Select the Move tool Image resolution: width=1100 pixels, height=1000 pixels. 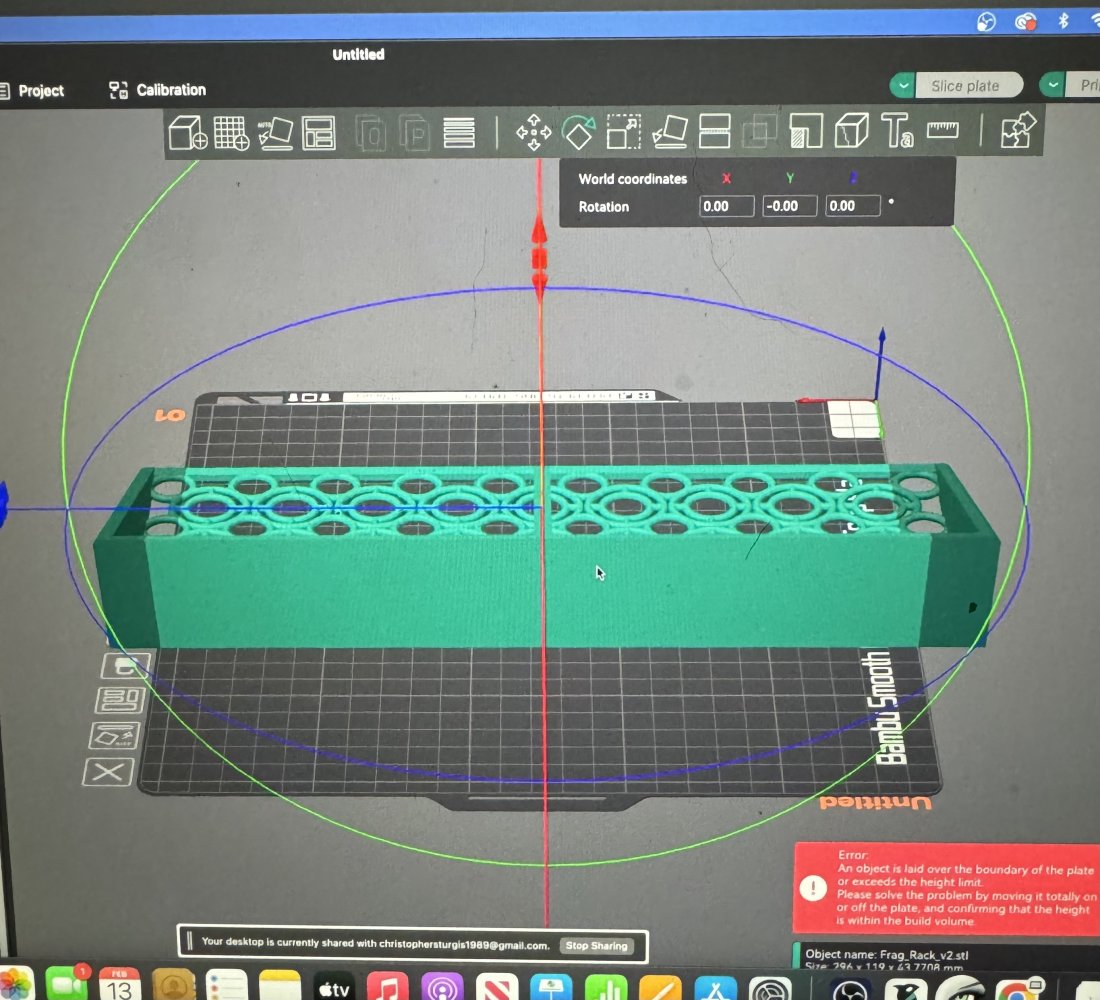click(x=533, y=132)
